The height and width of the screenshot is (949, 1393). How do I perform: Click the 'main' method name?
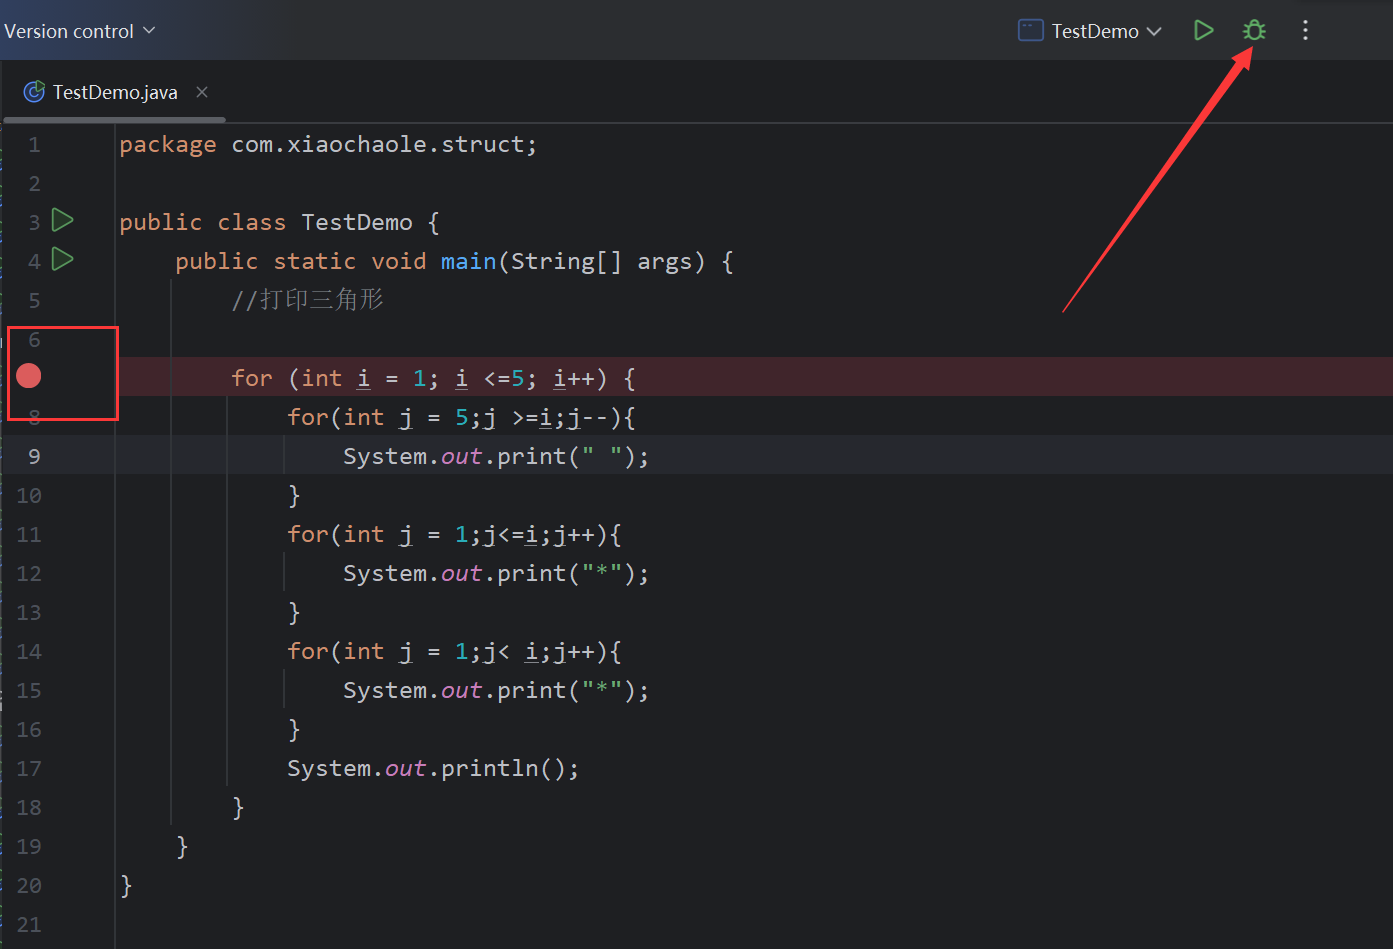pyautogui.click(x=469, y=261)
